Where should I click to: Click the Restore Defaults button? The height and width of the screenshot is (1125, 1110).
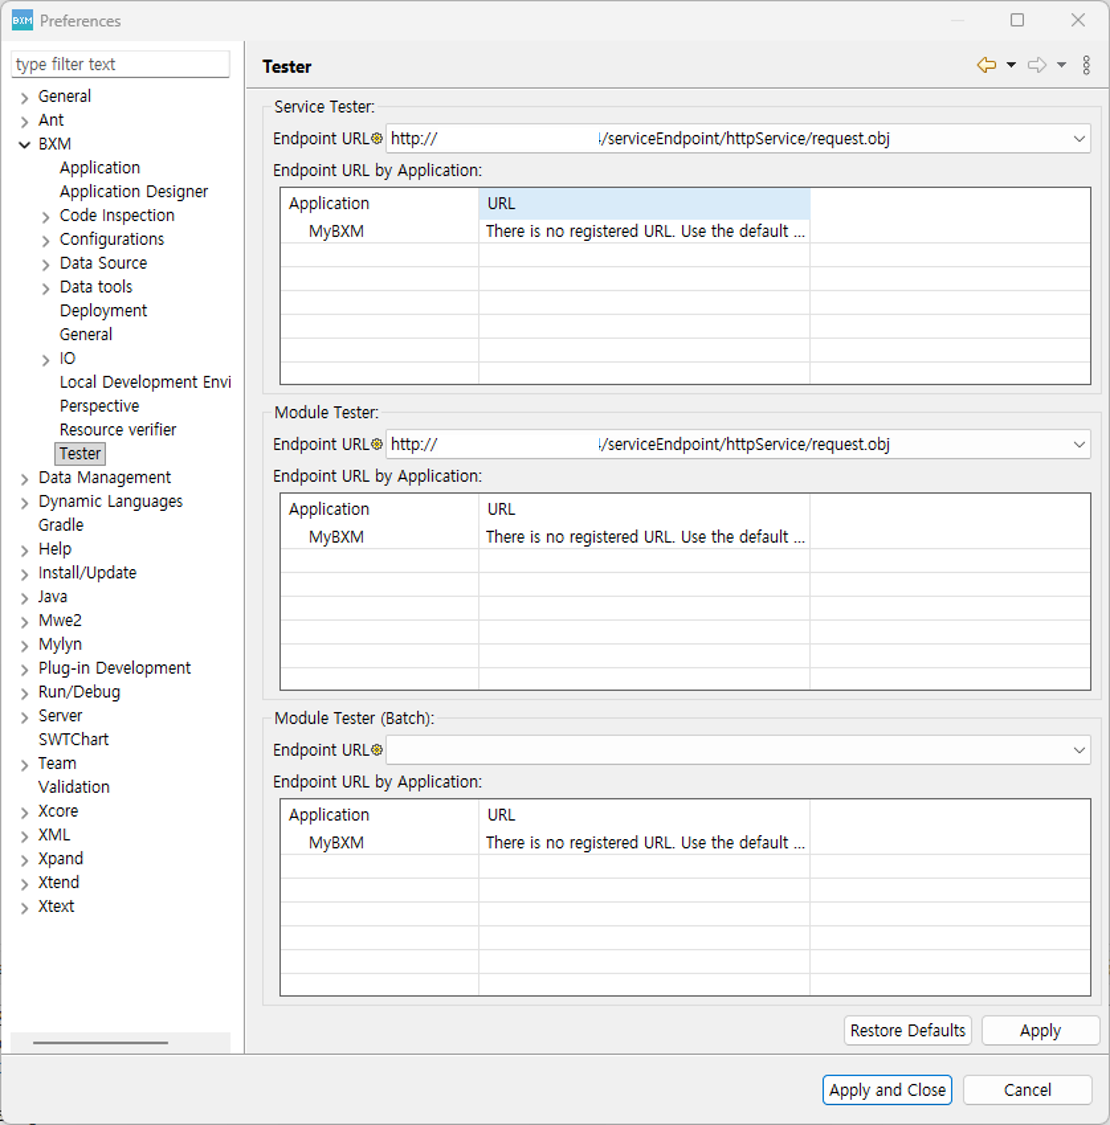point(907,1030)
